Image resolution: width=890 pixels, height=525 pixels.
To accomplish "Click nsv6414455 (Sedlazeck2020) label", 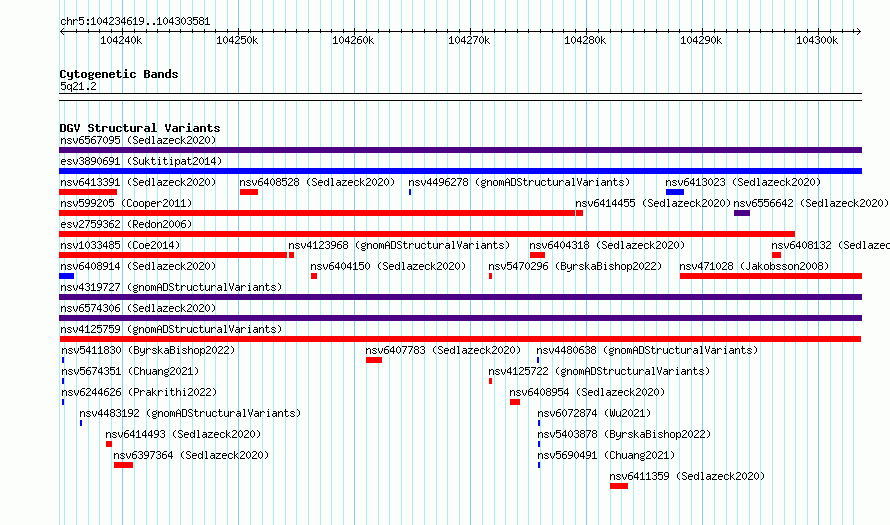I will [x=653, y=203].
